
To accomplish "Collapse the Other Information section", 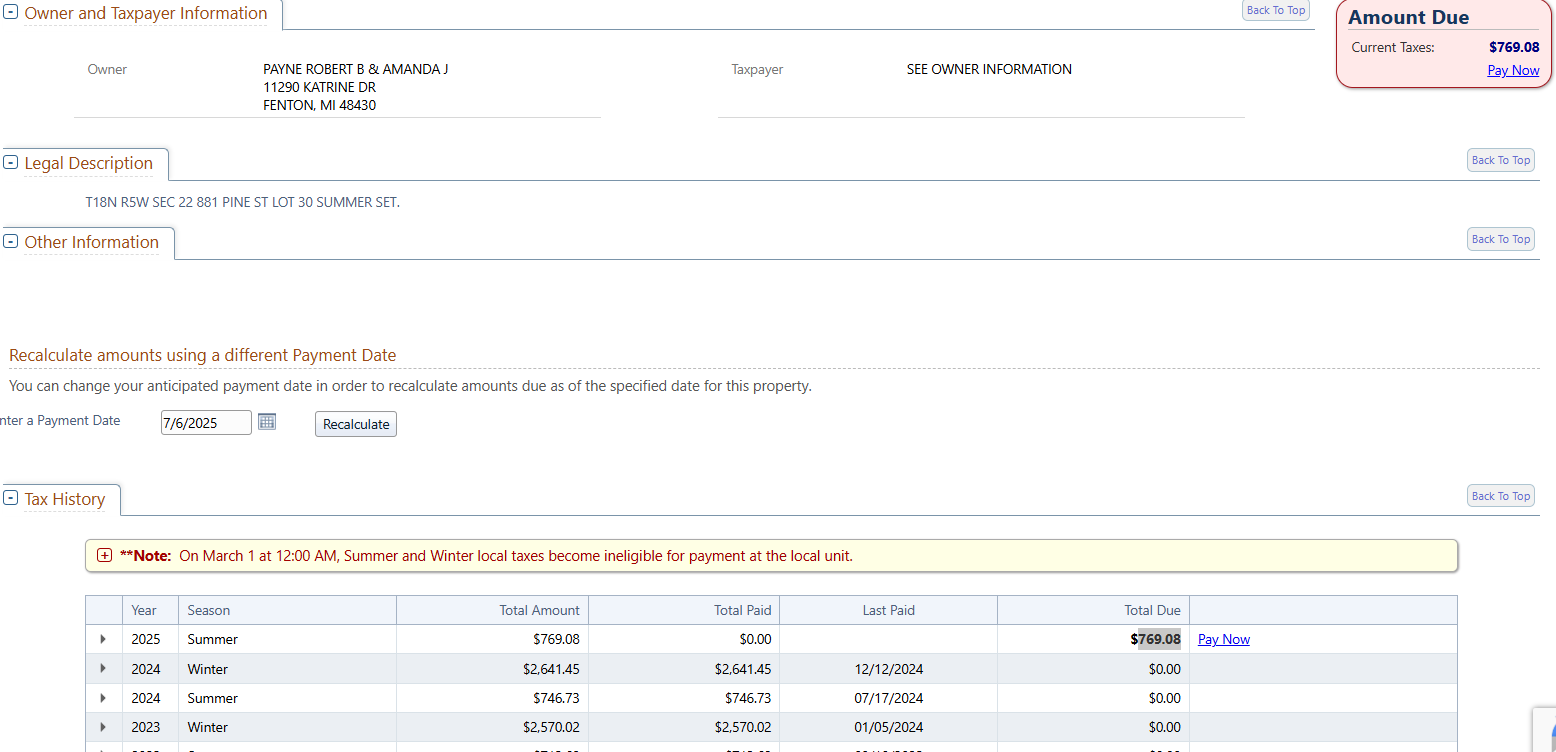I will click(11, 242).
